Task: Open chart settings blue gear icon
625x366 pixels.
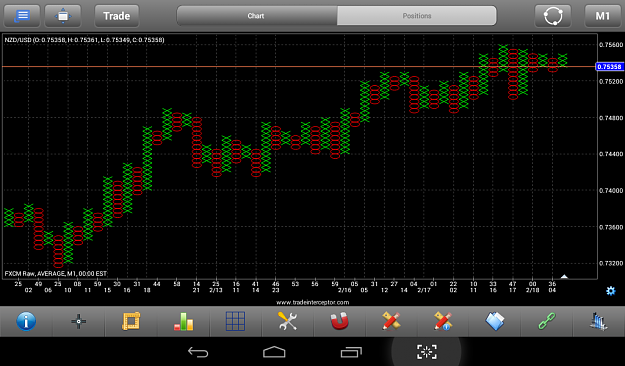Action: [611, 291]
